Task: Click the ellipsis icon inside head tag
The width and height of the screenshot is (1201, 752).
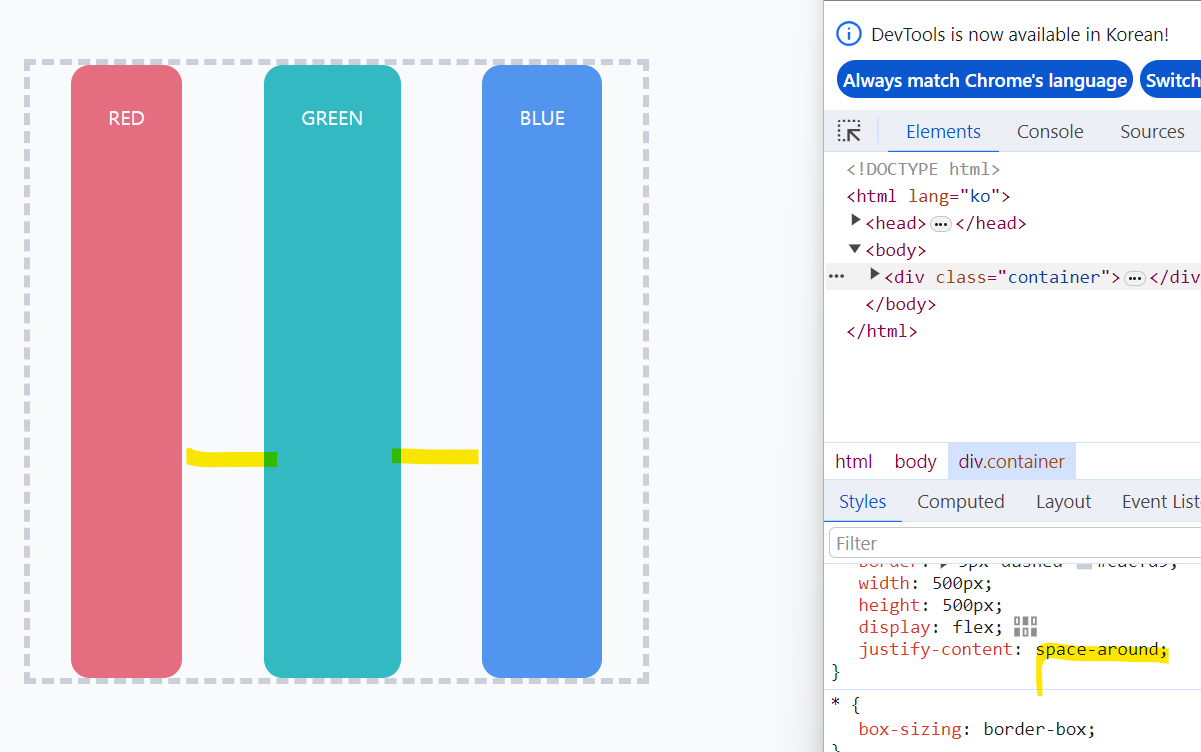Action: pyautogui.click(x=940, y=224)
